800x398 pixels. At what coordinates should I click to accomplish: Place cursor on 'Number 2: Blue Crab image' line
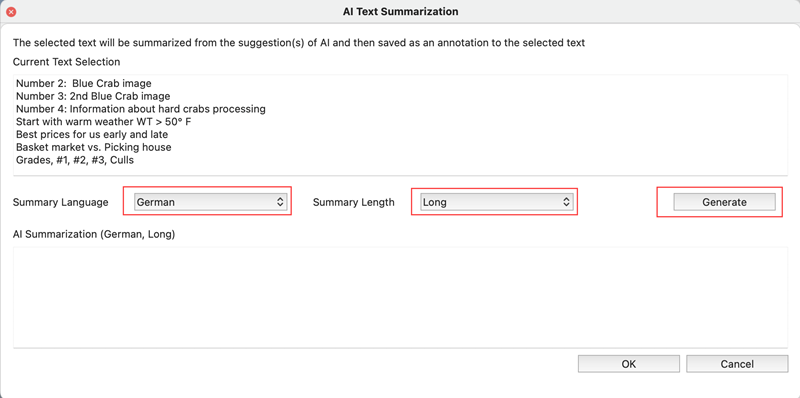click(x=84, y=83)
